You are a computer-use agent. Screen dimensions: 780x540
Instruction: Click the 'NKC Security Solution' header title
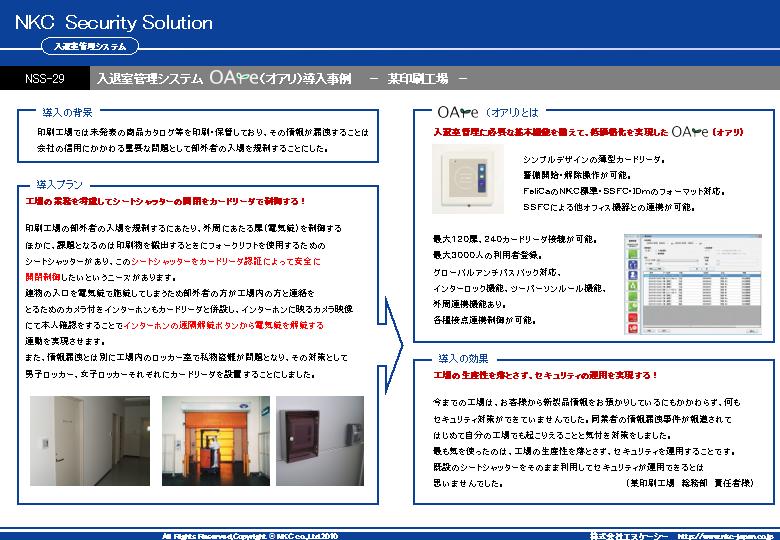coord(114,22)
